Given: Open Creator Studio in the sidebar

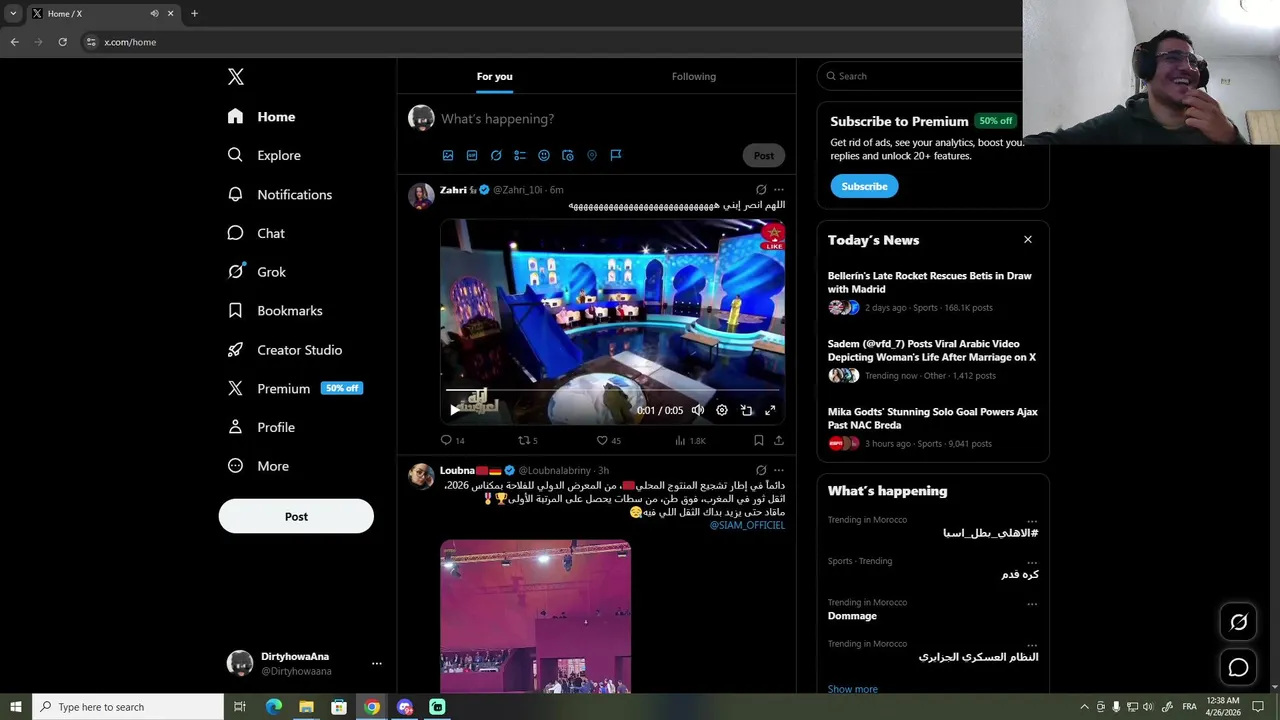Looking at the screenshot, I should (285, 350).
